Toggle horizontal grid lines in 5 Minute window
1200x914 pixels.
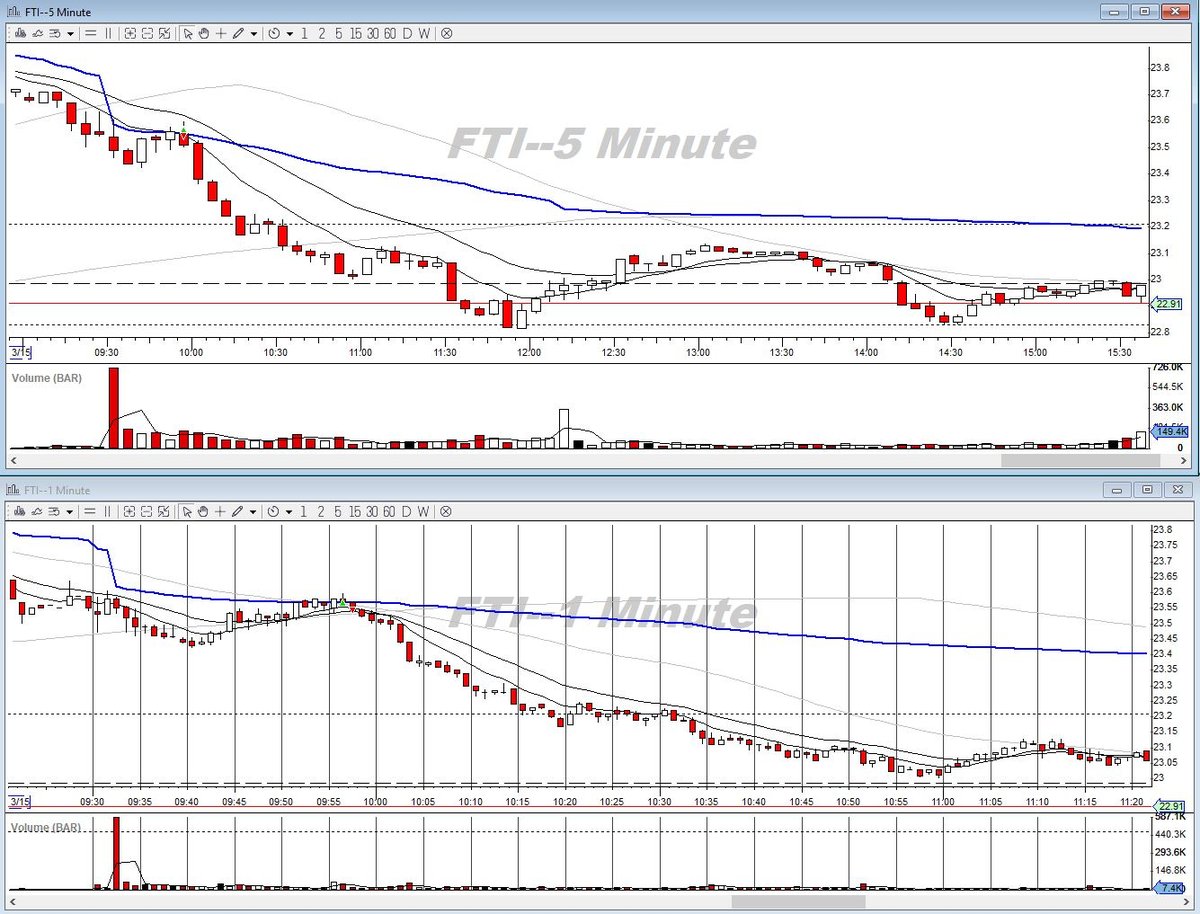click(90, 33)
